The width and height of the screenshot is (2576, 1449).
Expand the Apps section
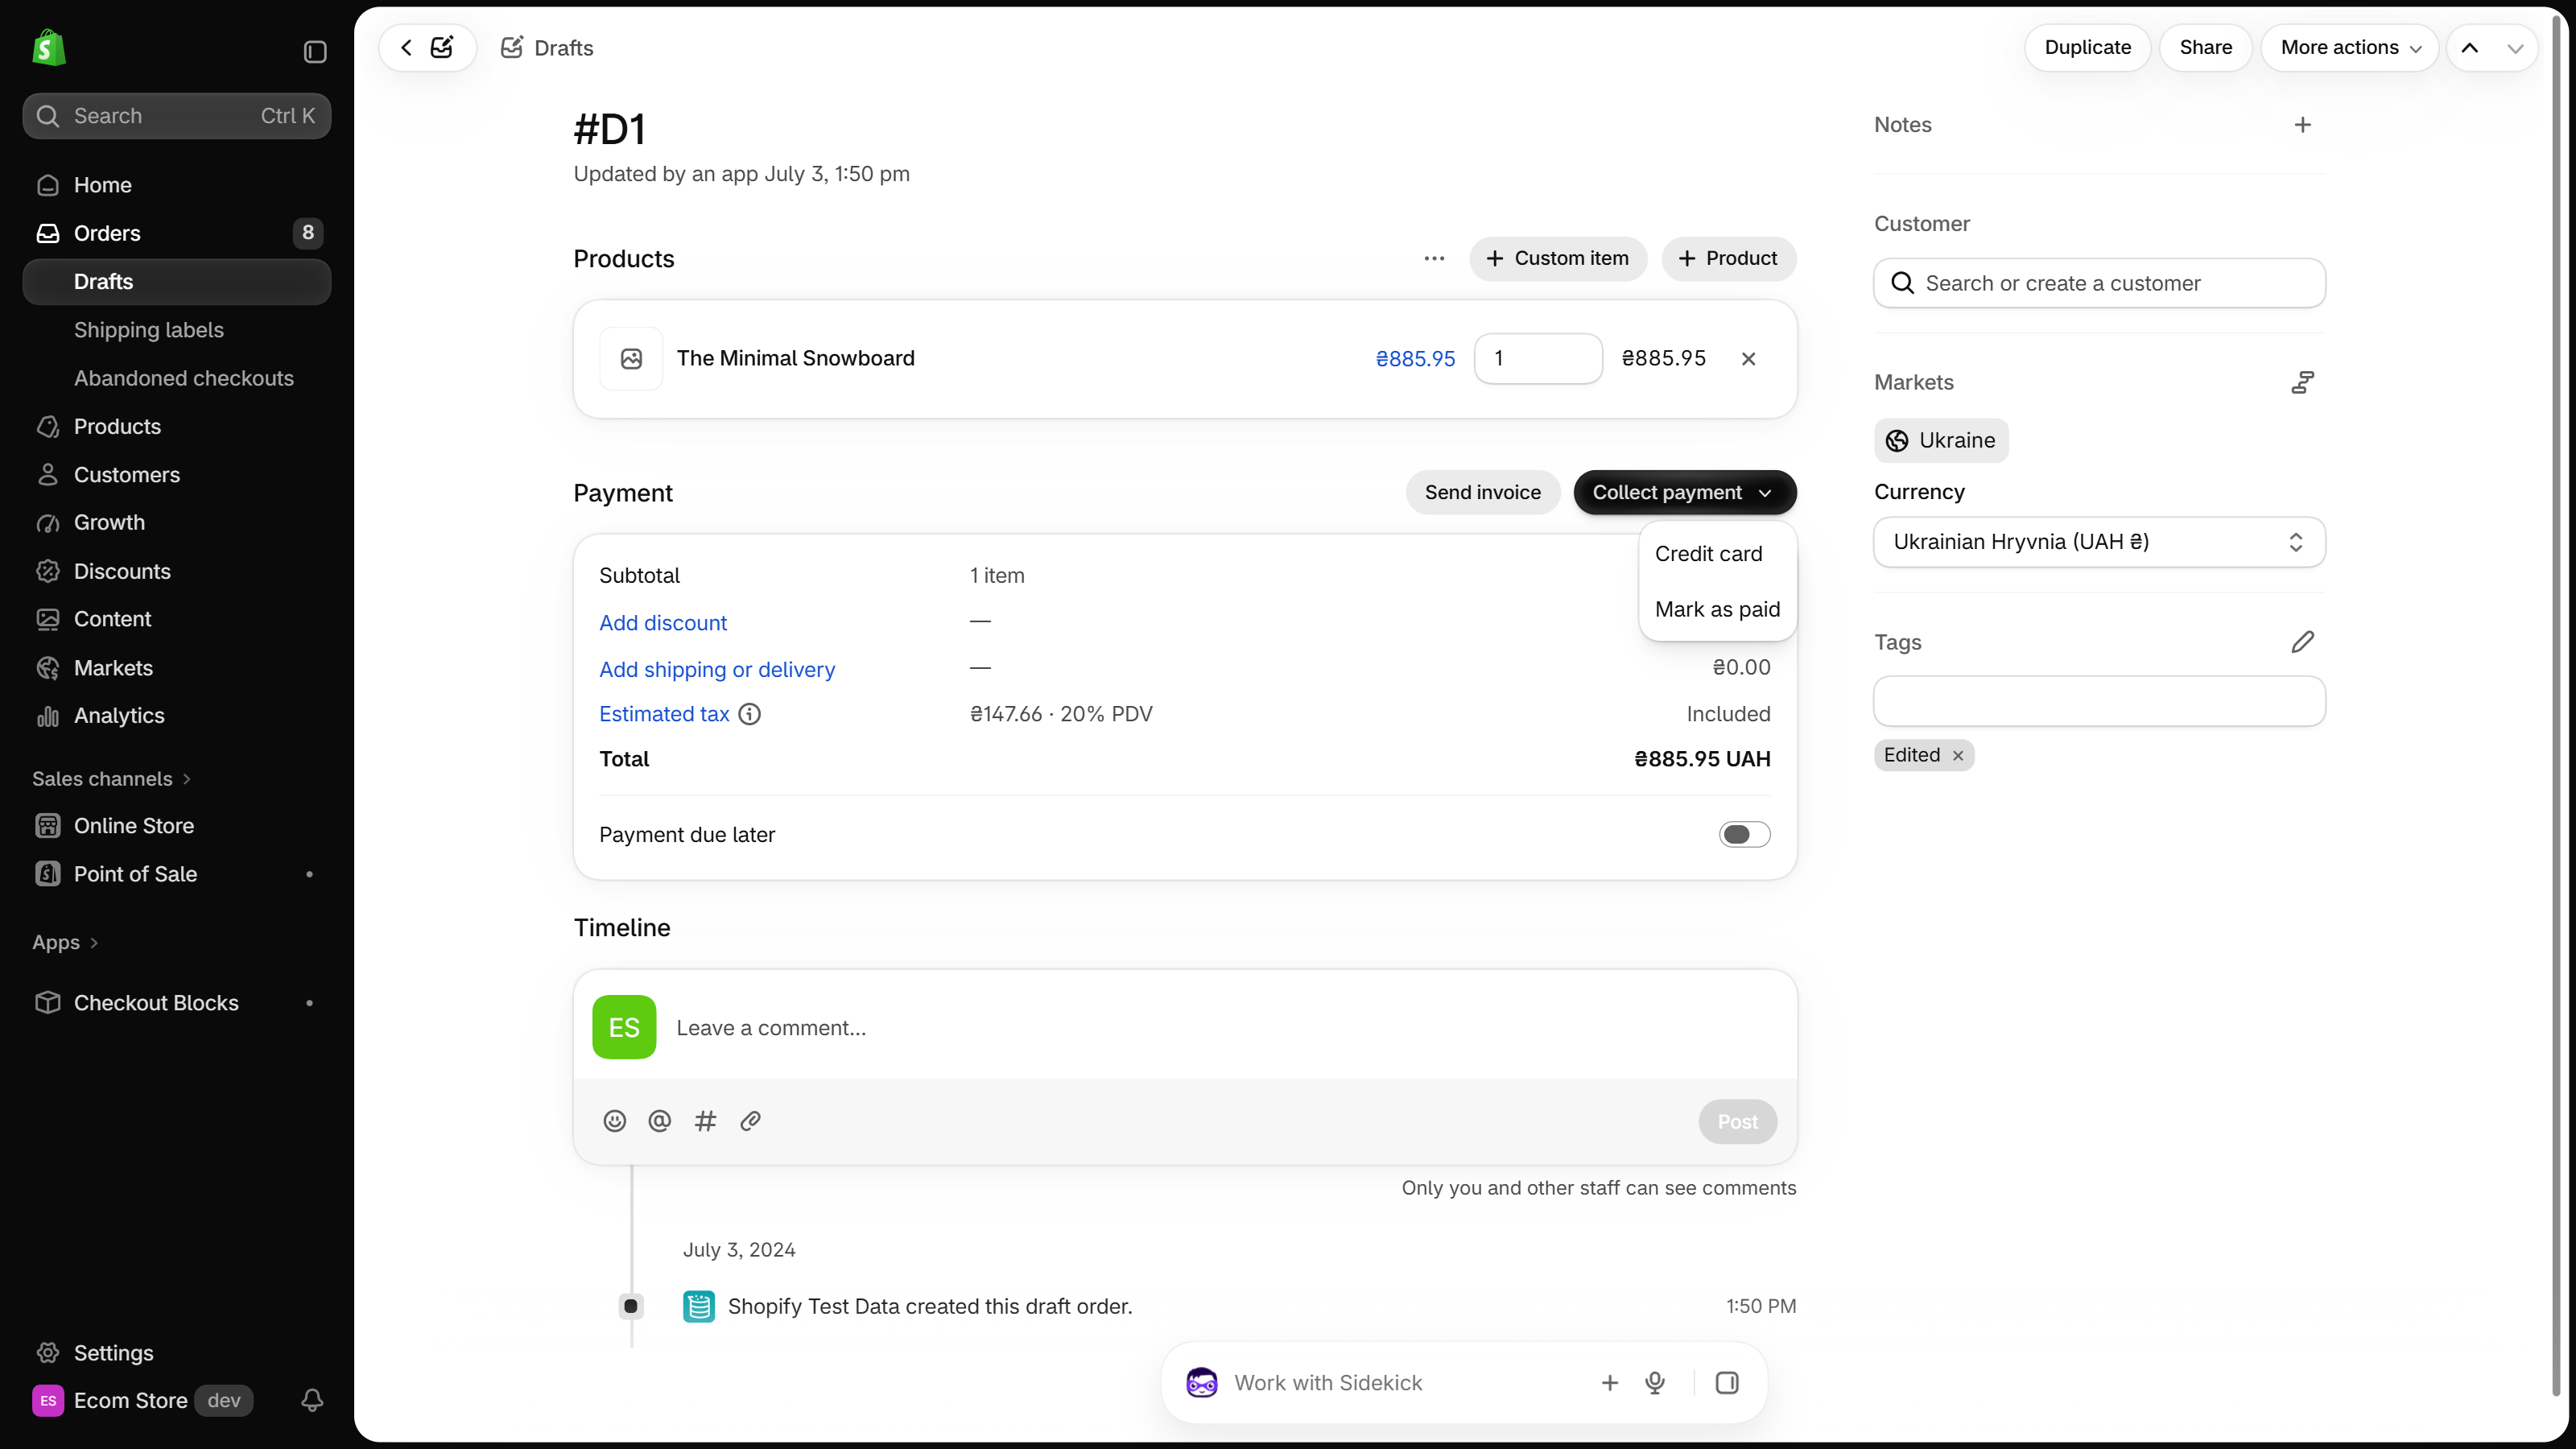[x=65, y=943]
